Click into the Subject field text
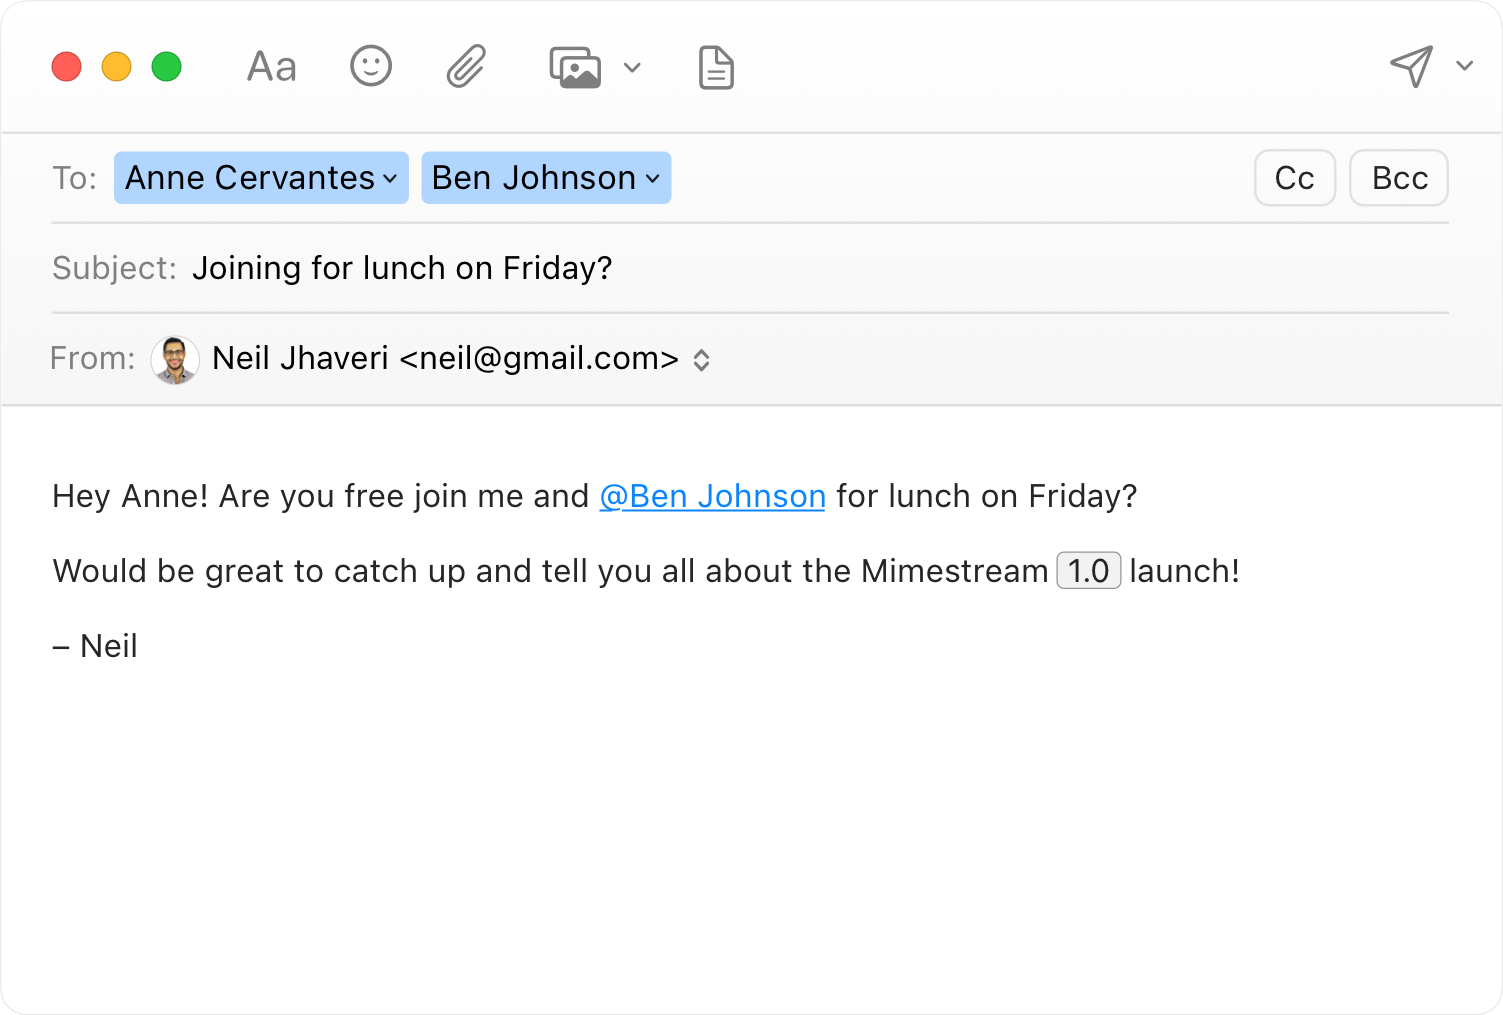Image resolution: width=1503 pixels, height=1015 pixels. 402,268
